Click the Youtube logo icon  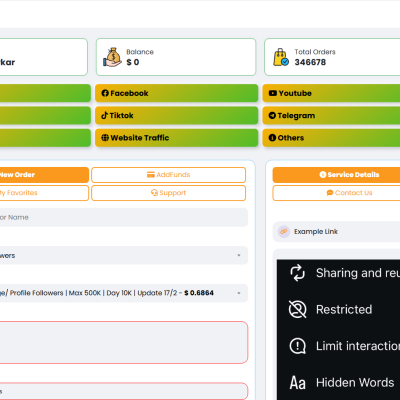click(273, 93)
